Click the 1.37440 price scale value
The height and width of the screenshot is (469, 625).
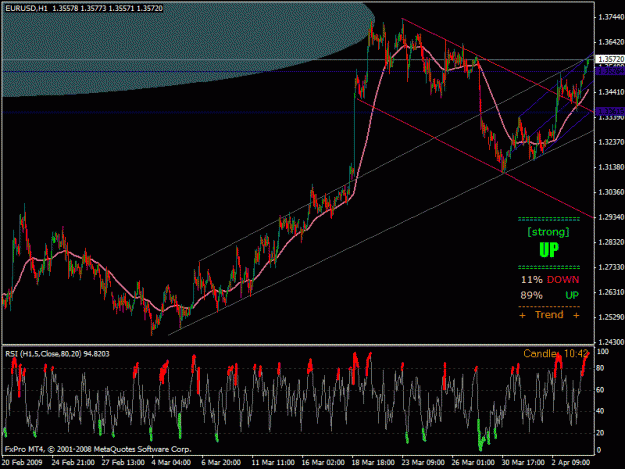[x=611, y=17]
